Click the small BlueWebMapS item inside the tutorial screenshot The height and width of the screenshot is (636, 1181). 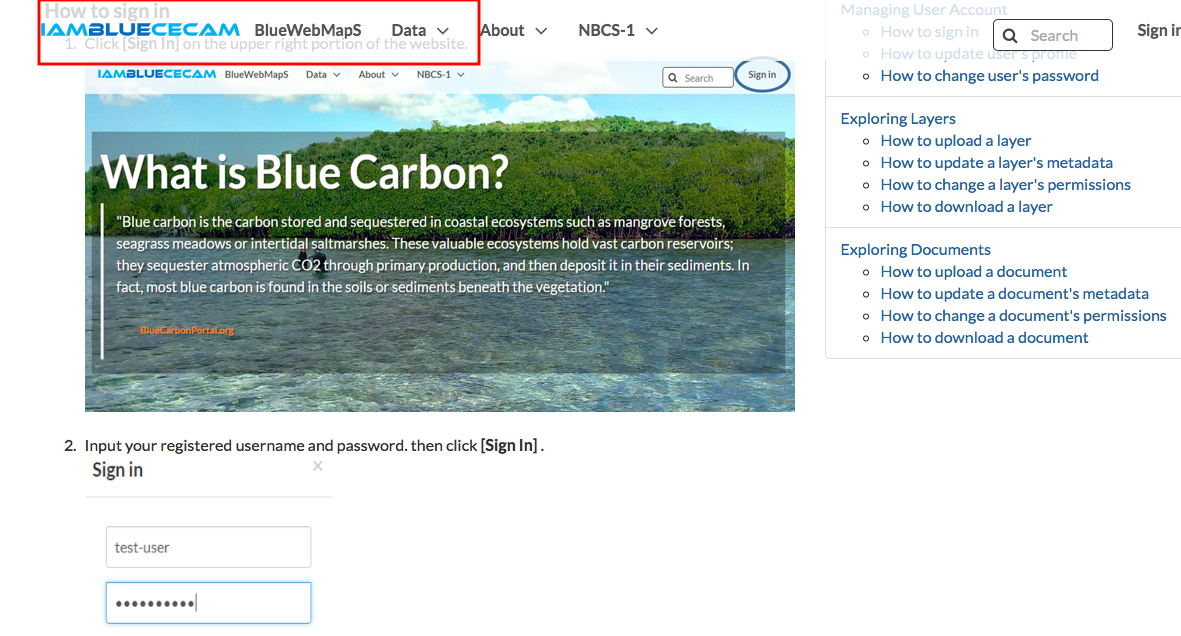(256, 75)
